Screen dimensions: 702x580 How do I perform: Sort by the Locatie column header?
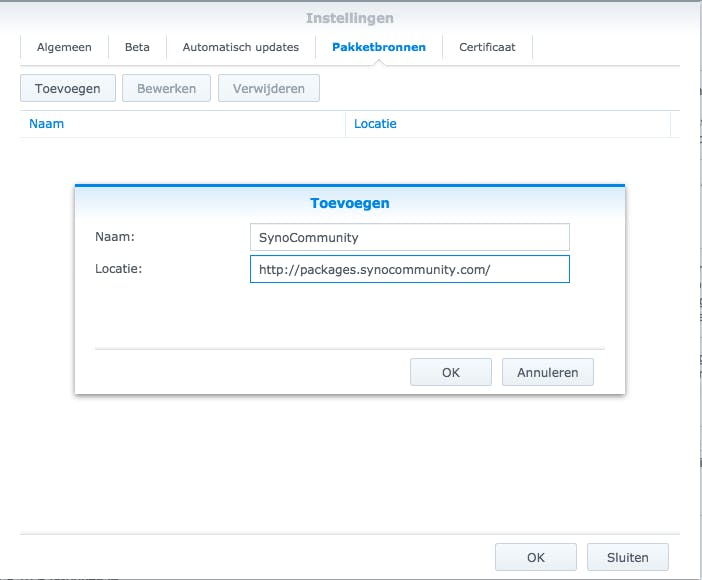pyautogui.click(x=508, y=124)
